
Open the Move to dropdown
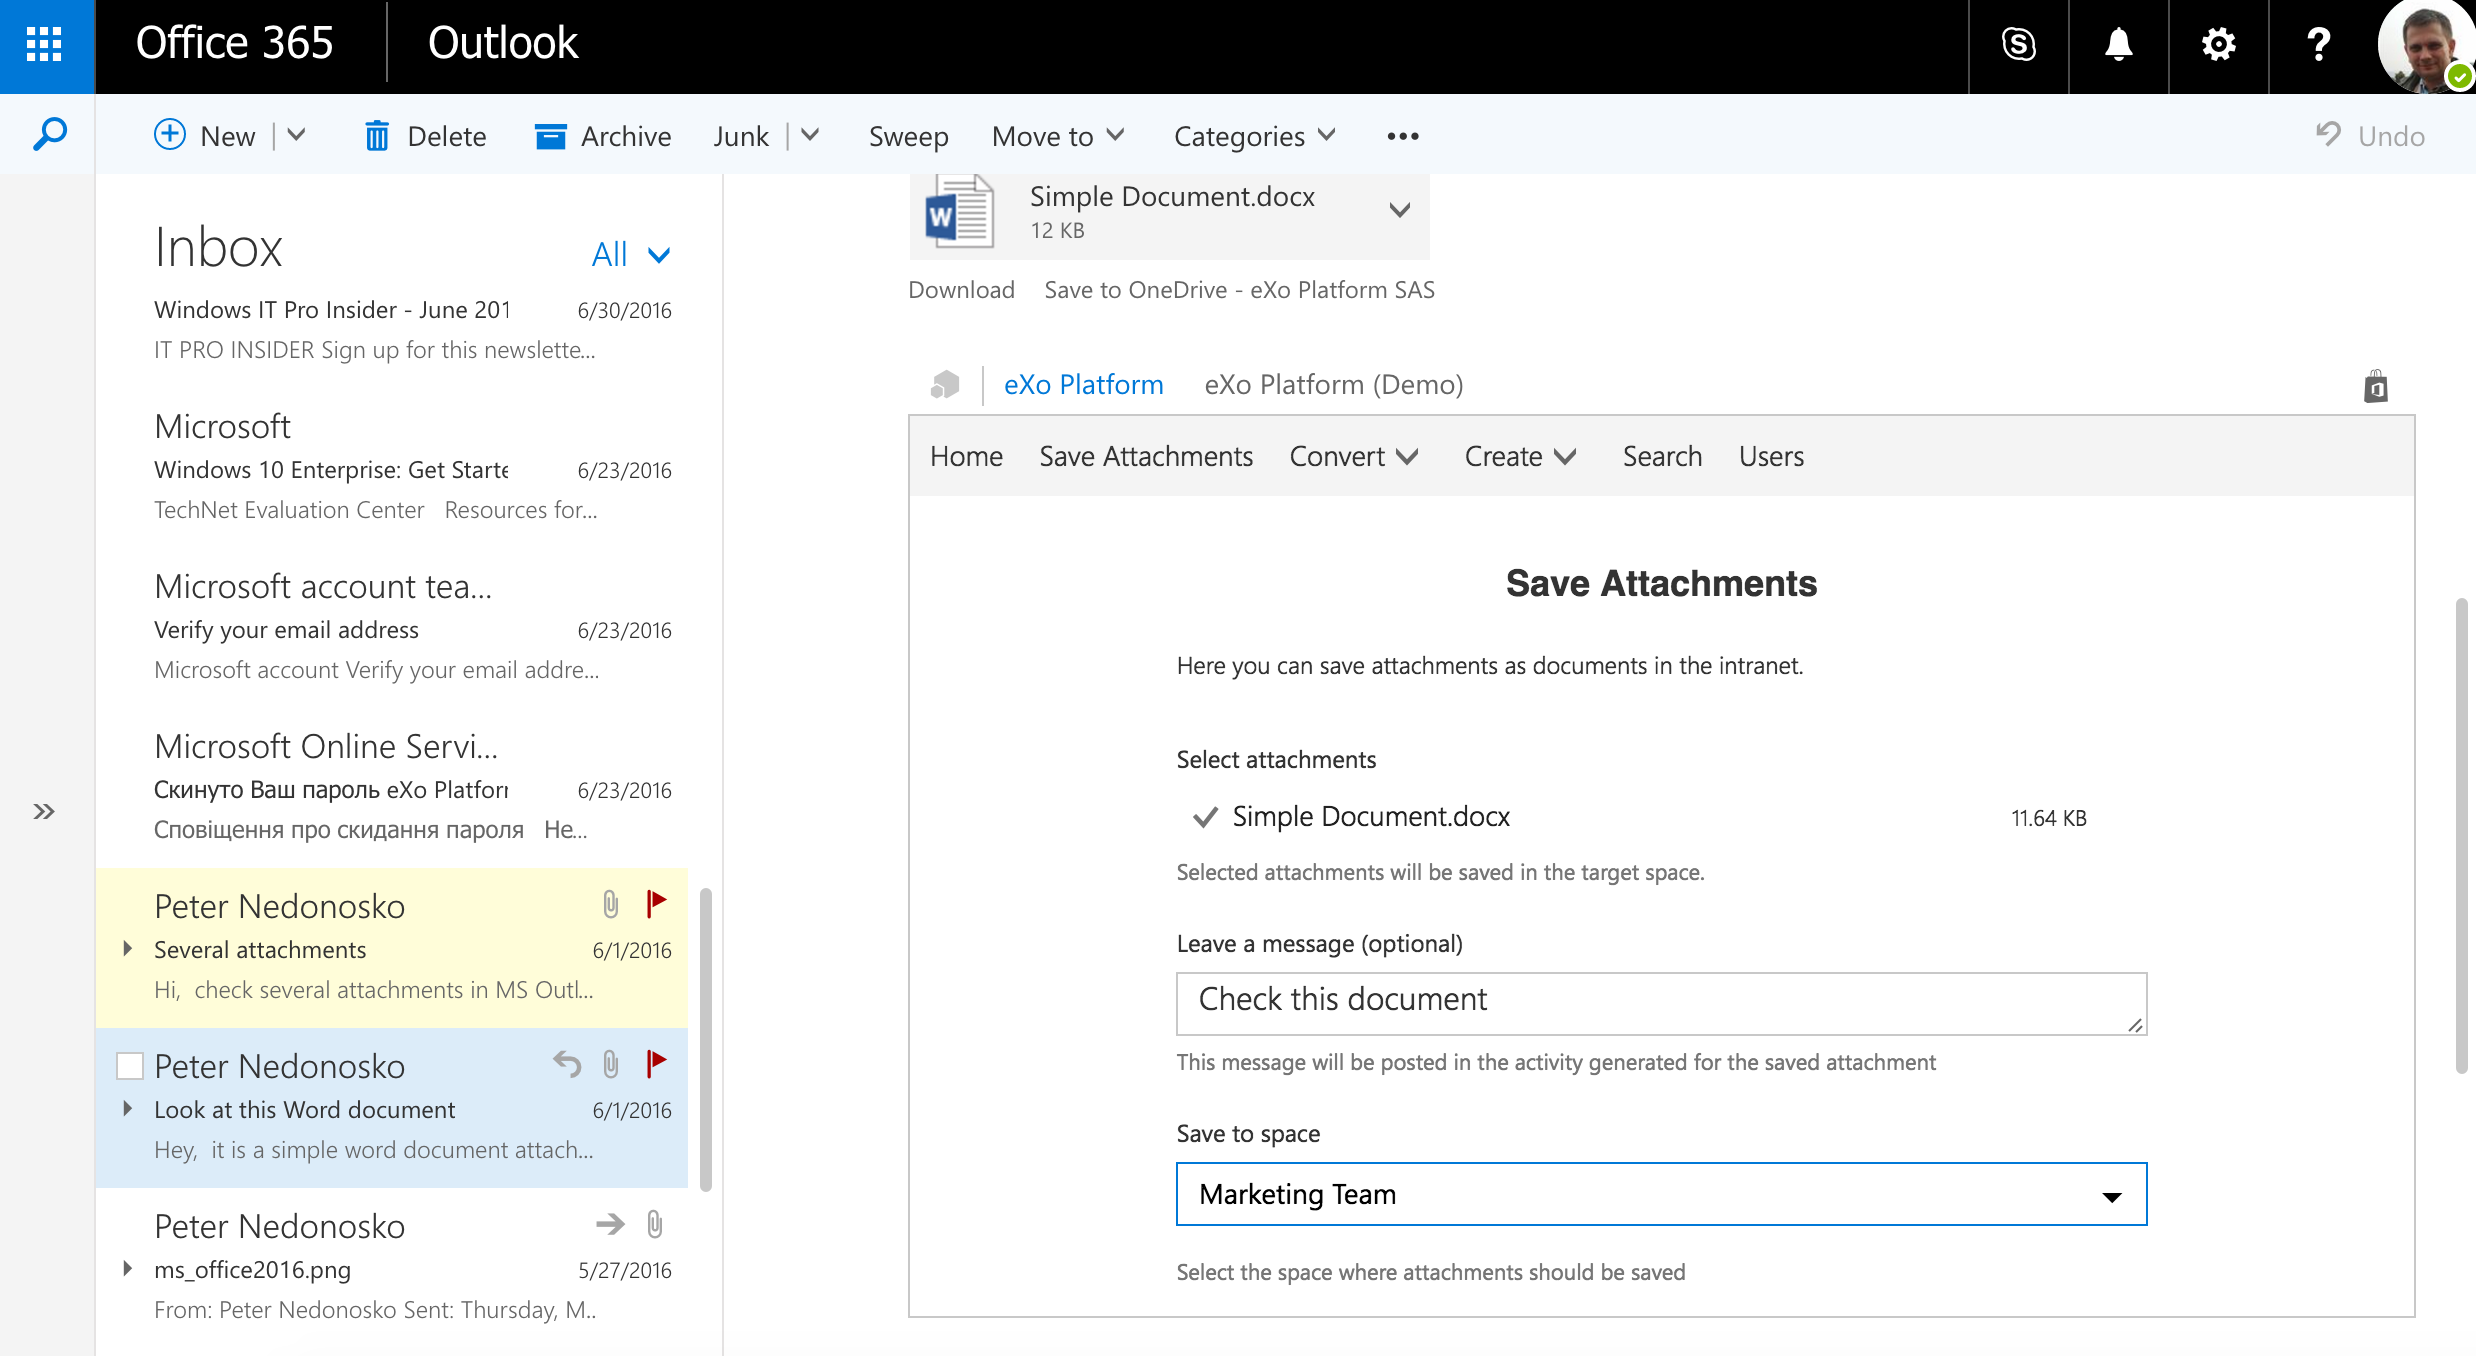1058,136
